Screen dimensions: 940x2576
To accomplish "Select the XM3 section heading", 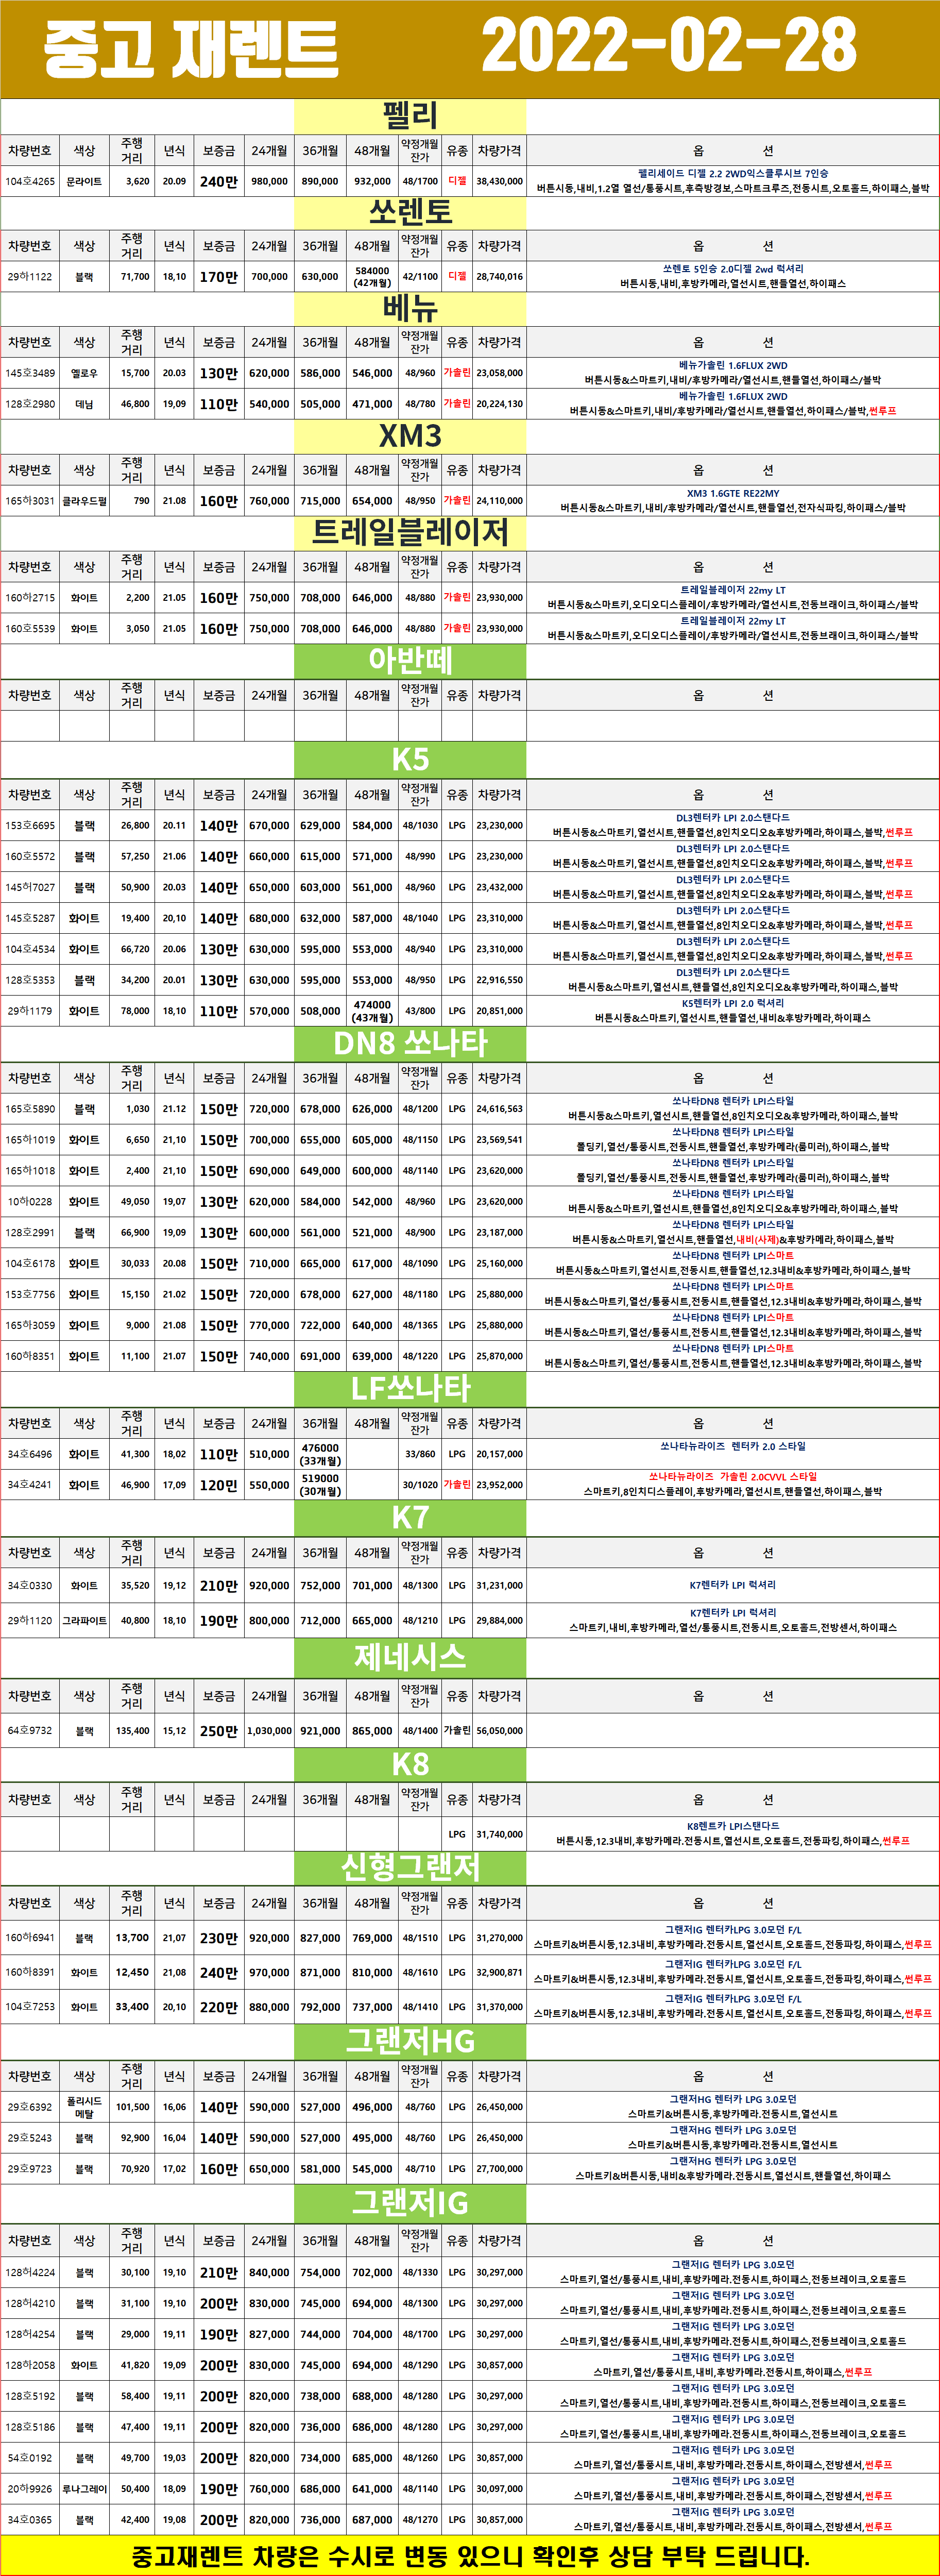I will pyautogui.click(x=410, y=436).
